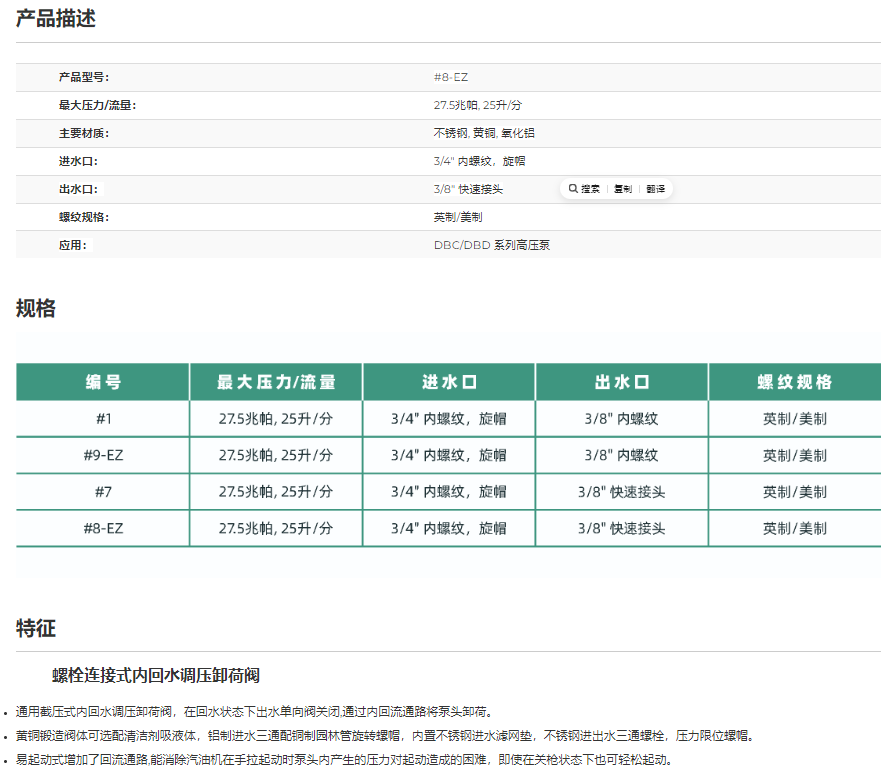Click the 最大压力/流量 table column header

(276, 382)
